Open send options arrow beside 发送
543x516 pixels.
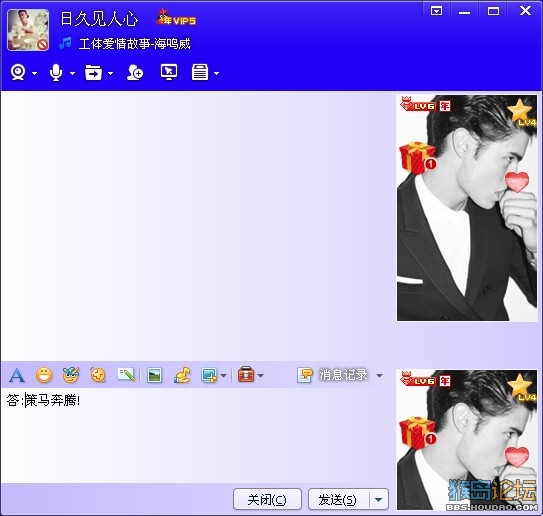click(379, 499)
